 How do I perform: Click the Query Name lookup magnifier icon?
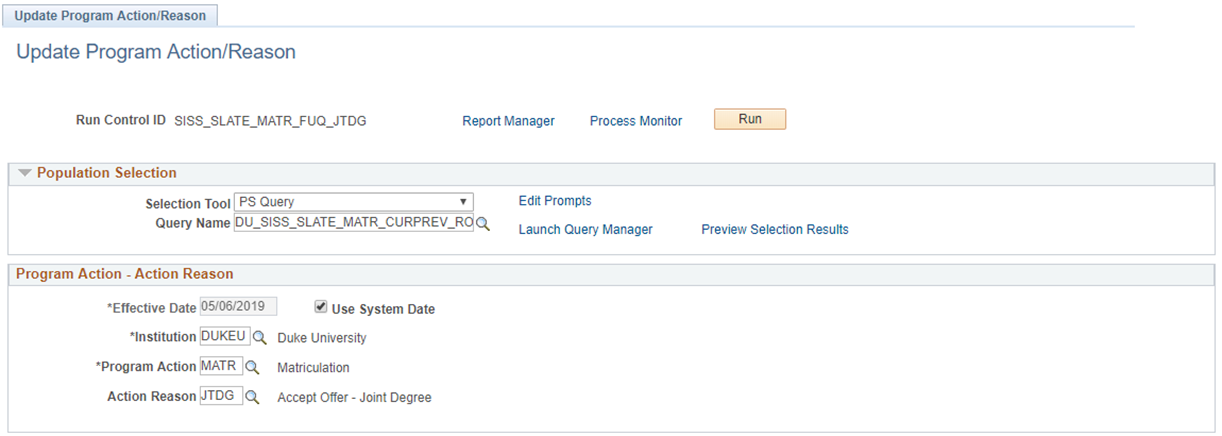coord(482,225)
